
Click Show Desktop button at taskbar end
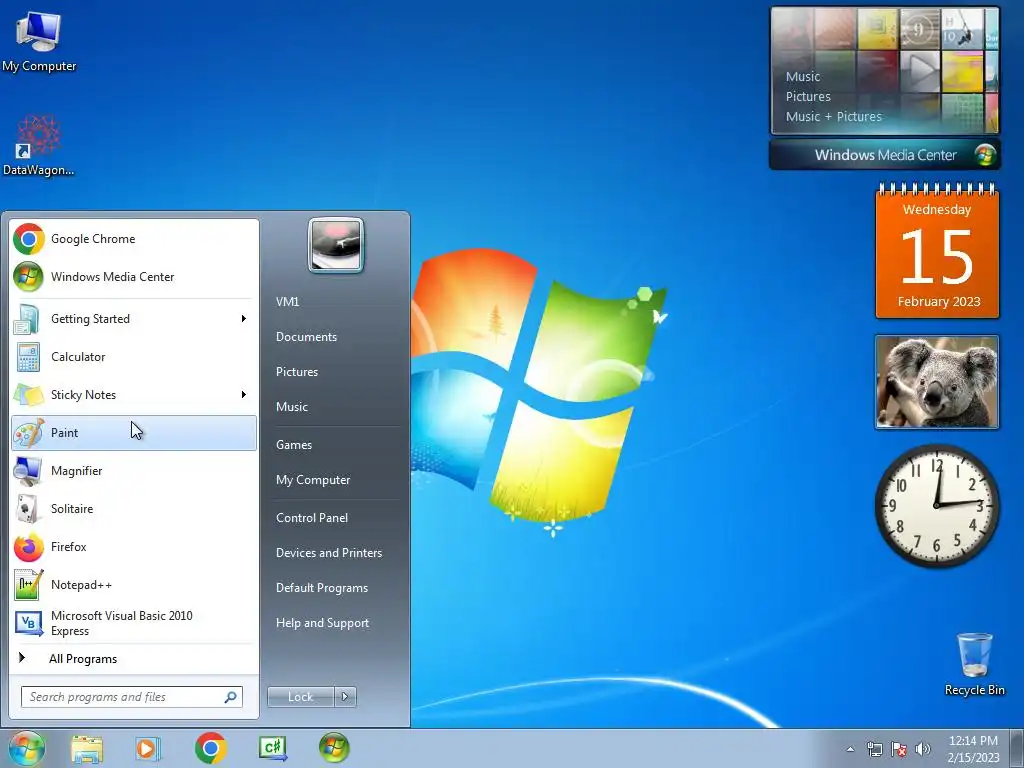(x=1016, y=748)
